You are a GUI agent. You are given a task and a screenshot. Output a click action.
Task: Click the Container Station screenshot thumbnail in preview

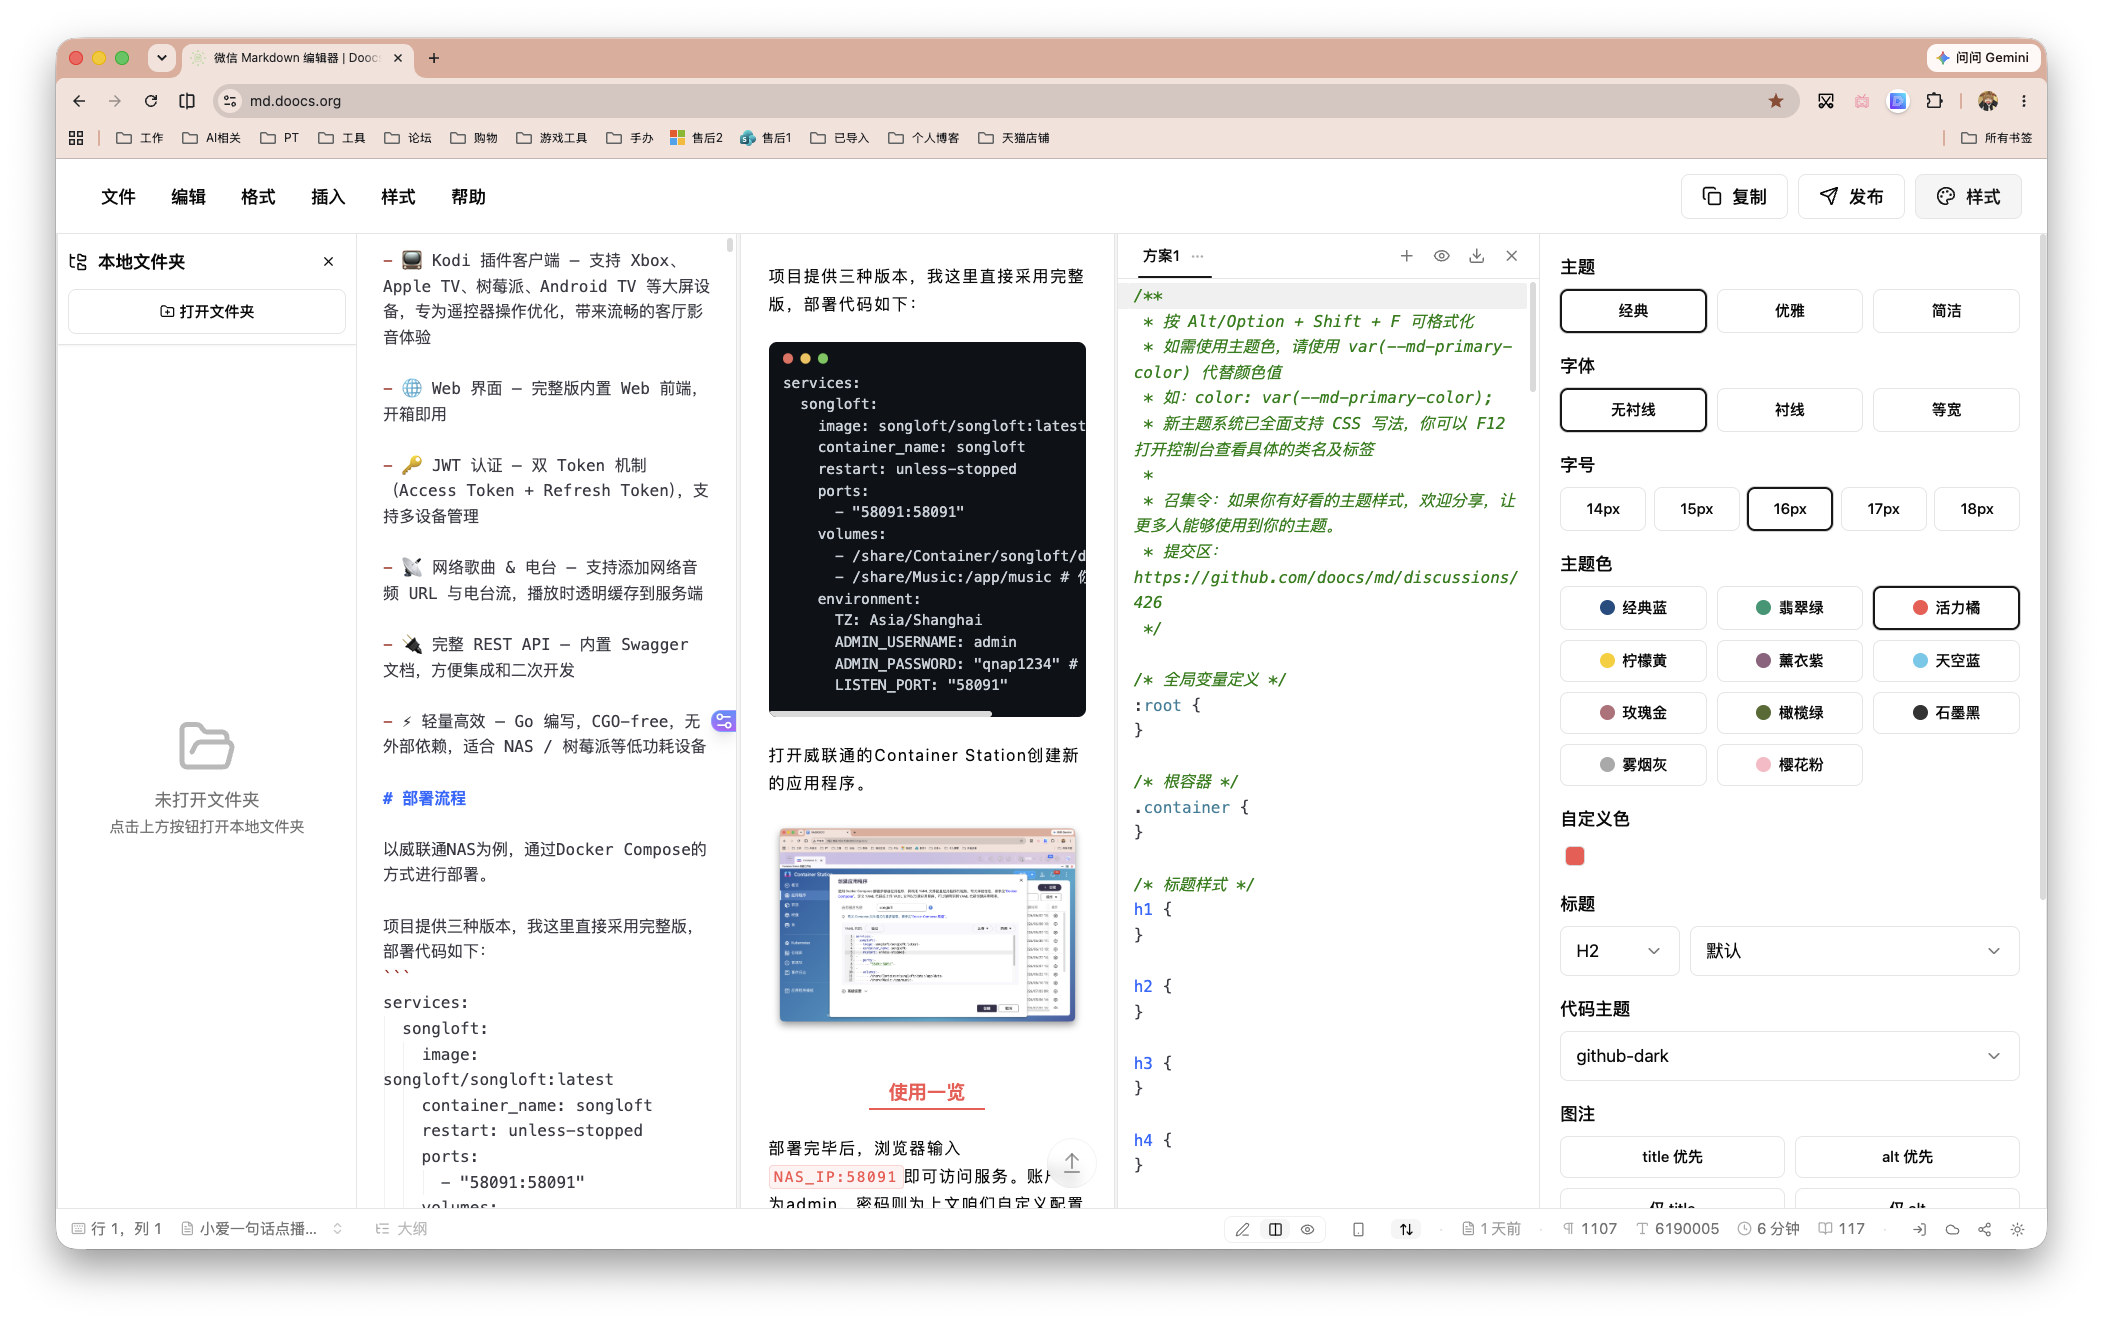click(927, 925)
